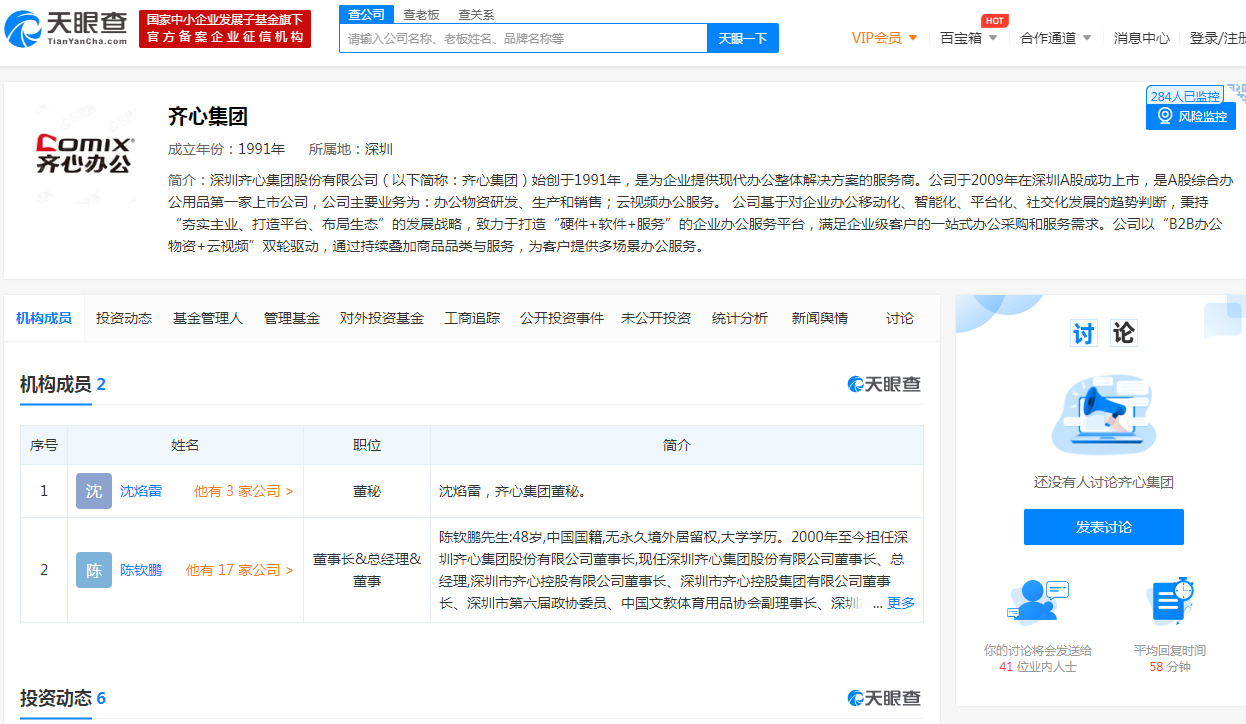Click the 姓名 column header
This screenshot has width=1246, height=724.
tap(185, 445)
